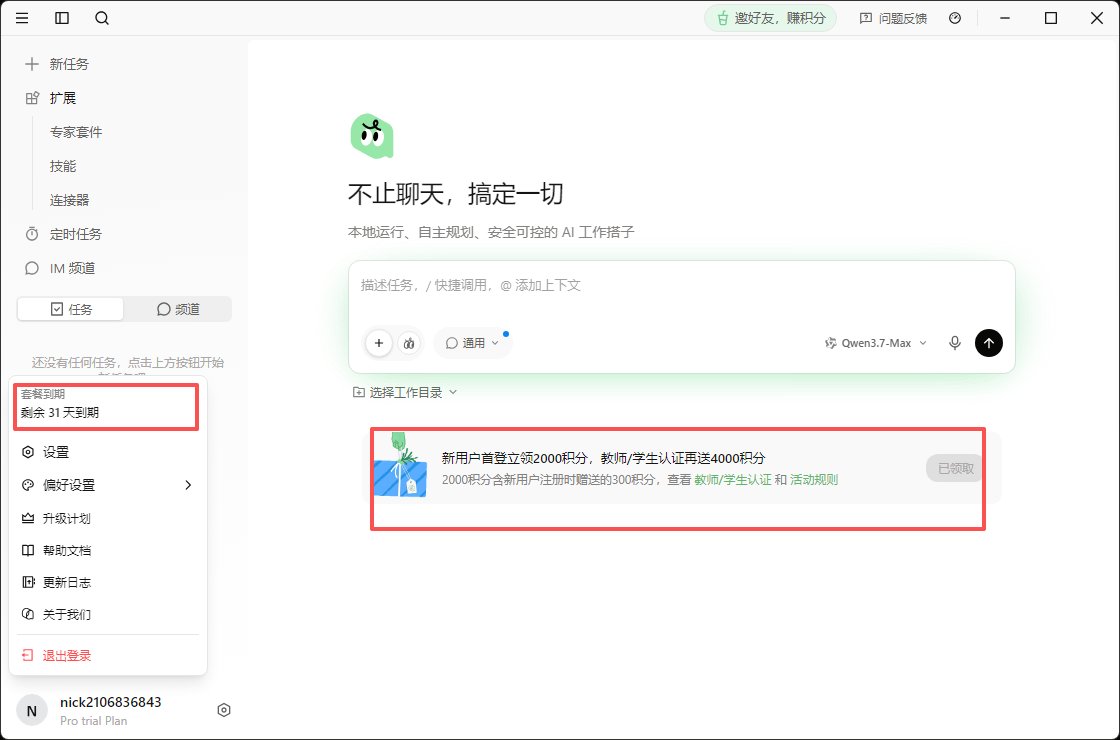Open 选择工作目录 directory dropdown
This screenshot has height=740, width=1120.
point(405,392)
